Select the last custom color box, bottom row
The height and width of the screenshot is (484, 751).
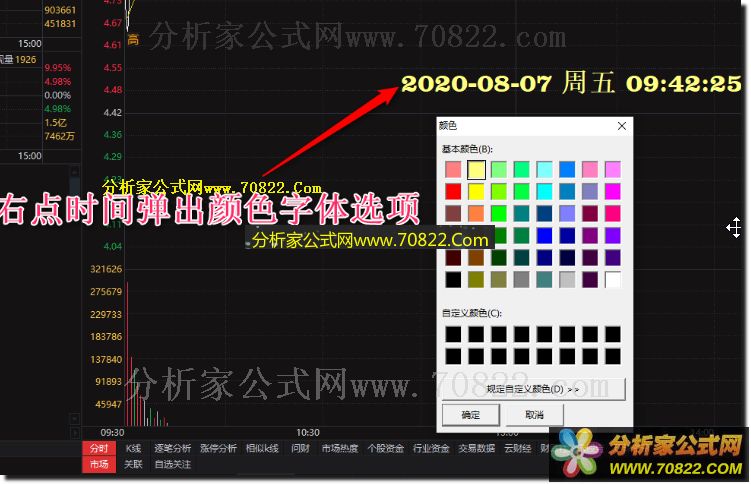click(x=613, y=356)
